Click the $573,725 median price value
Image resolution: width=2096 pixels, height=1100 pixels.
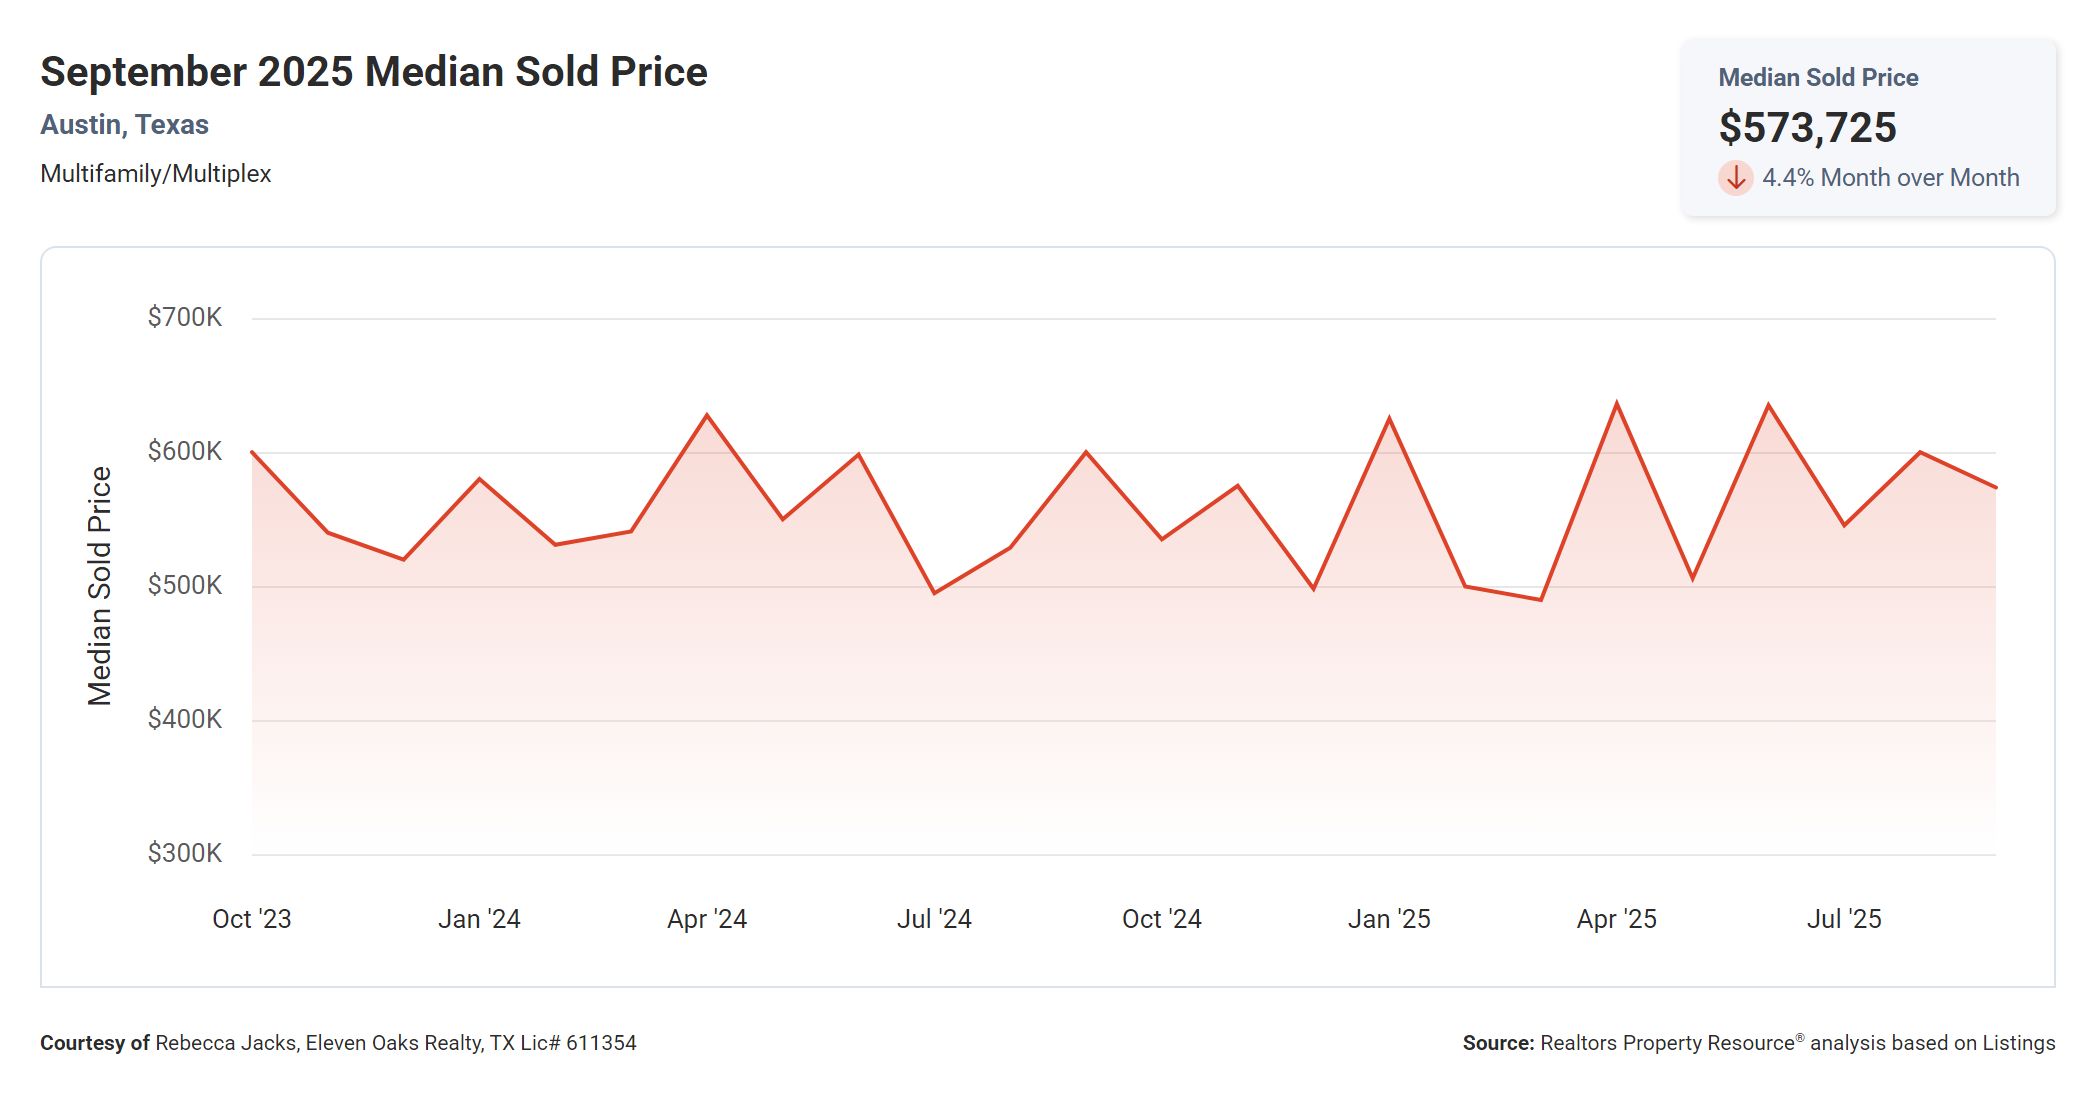click(x=1807, y=128)
